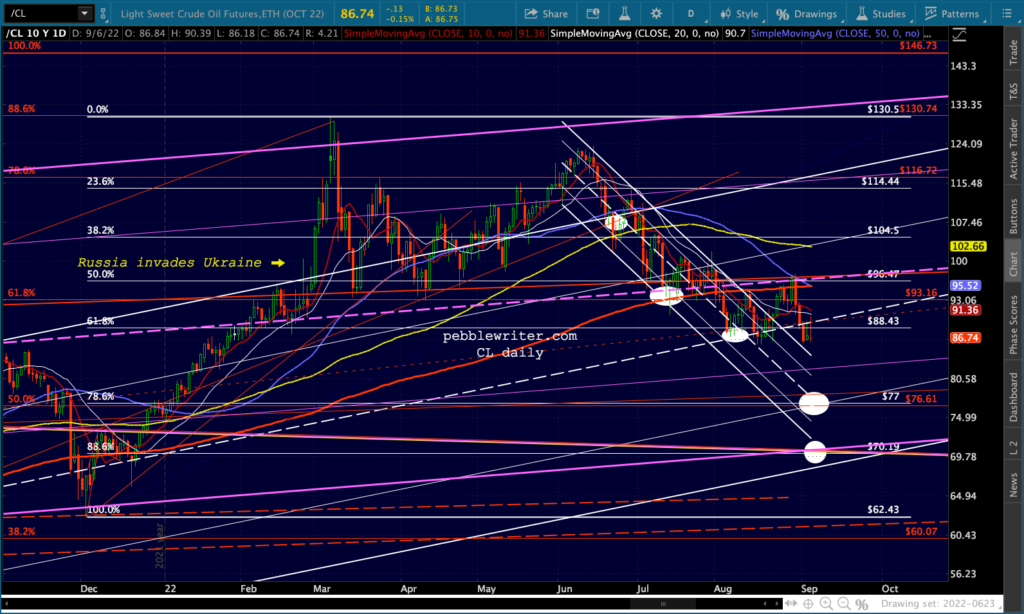1024x614 pixels.
Task: Click the last price 86.74 in header
Action: click(357, 14)
